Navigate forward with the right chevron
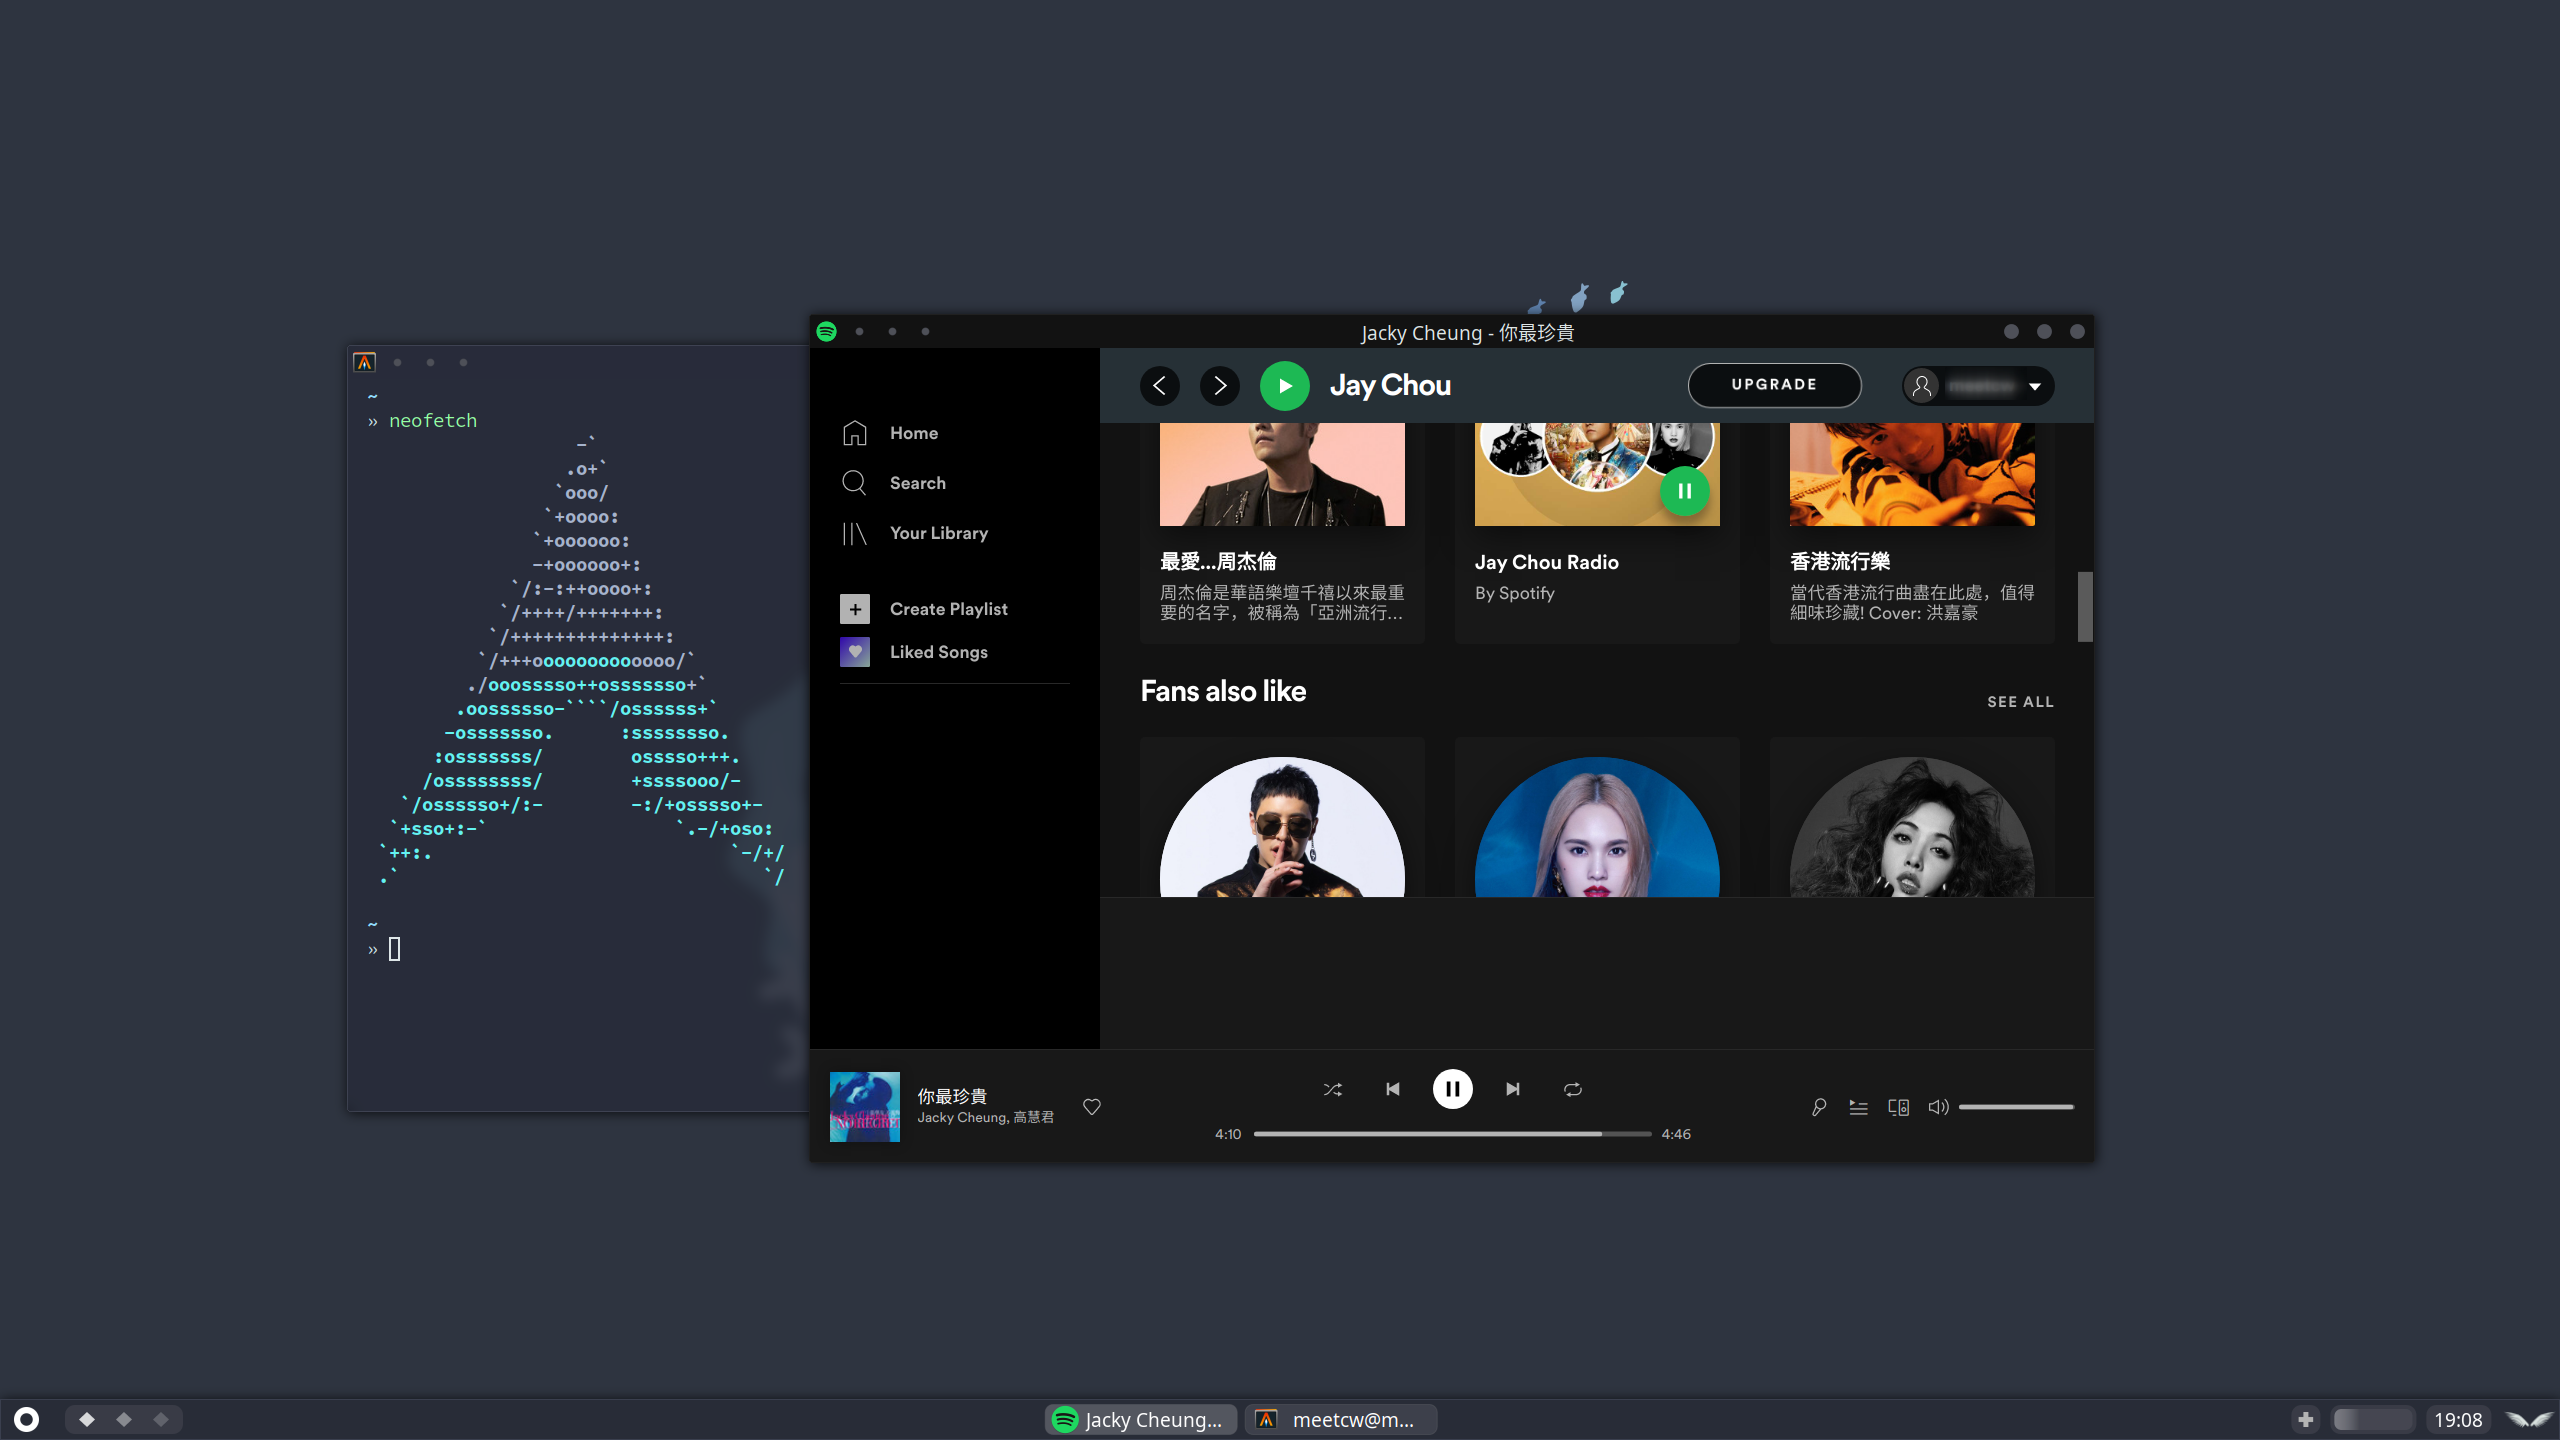This screenshot has height=1440, width=2560. [1220, 386]
